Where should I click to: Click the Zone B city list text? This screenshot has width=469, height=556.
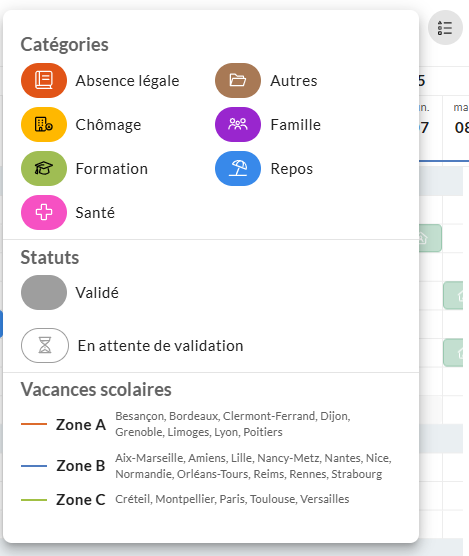[x=253, y=466]
